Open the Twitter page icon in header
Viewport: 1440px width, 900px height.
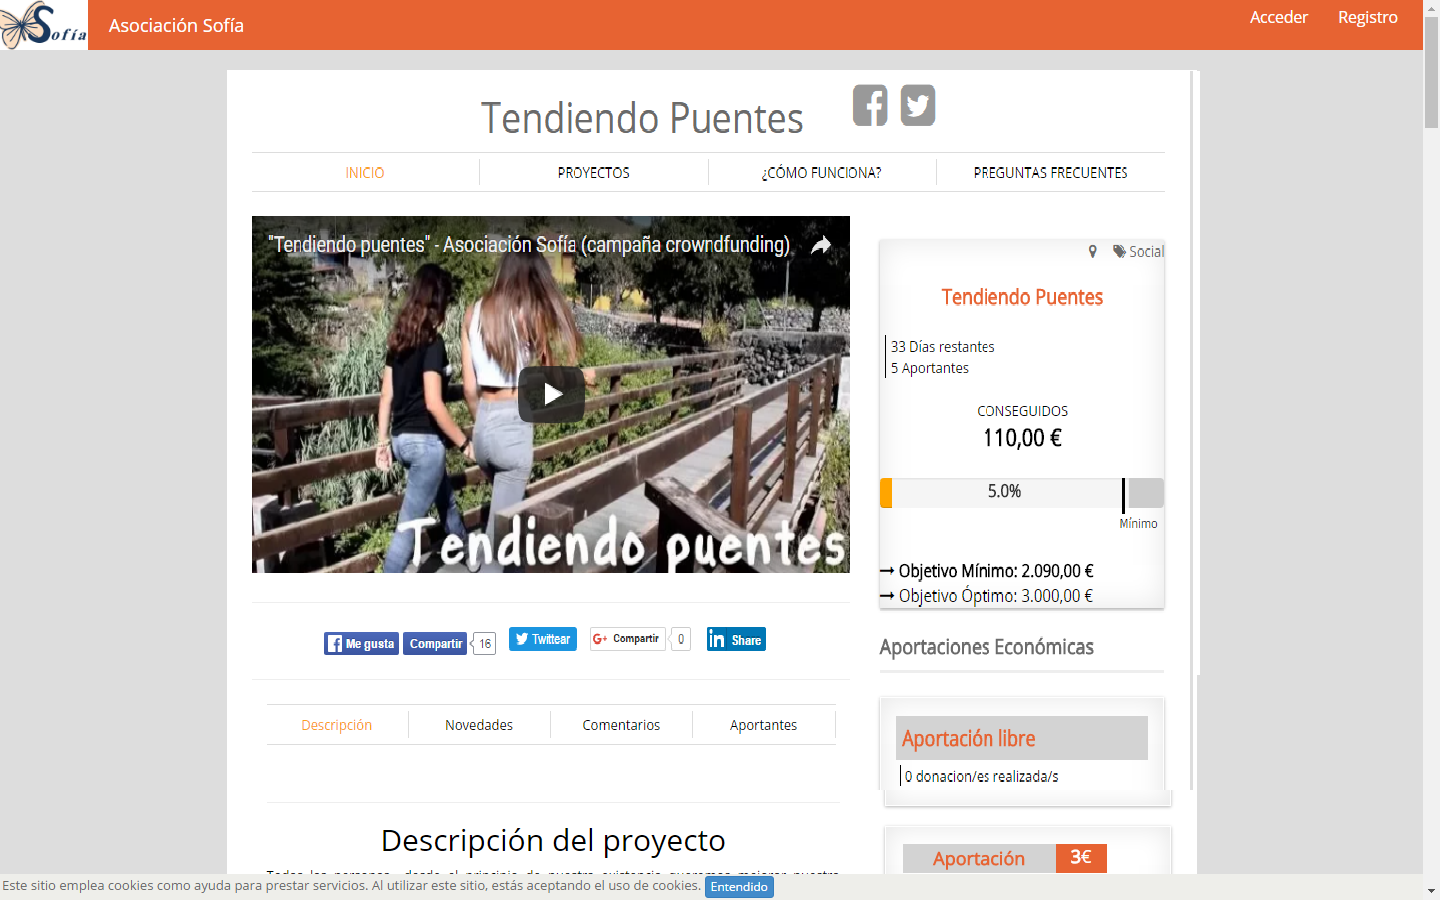click(x=917, y=105)
